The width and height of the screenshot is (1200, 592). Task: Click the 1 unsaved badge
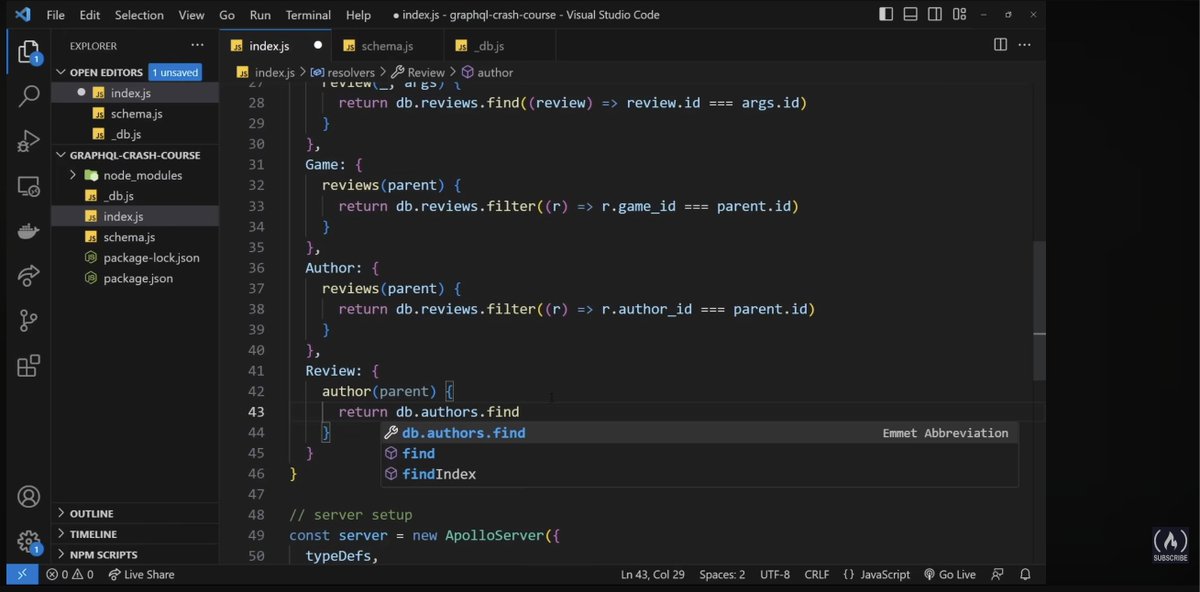pyautogui.click(x=176, y=72)
